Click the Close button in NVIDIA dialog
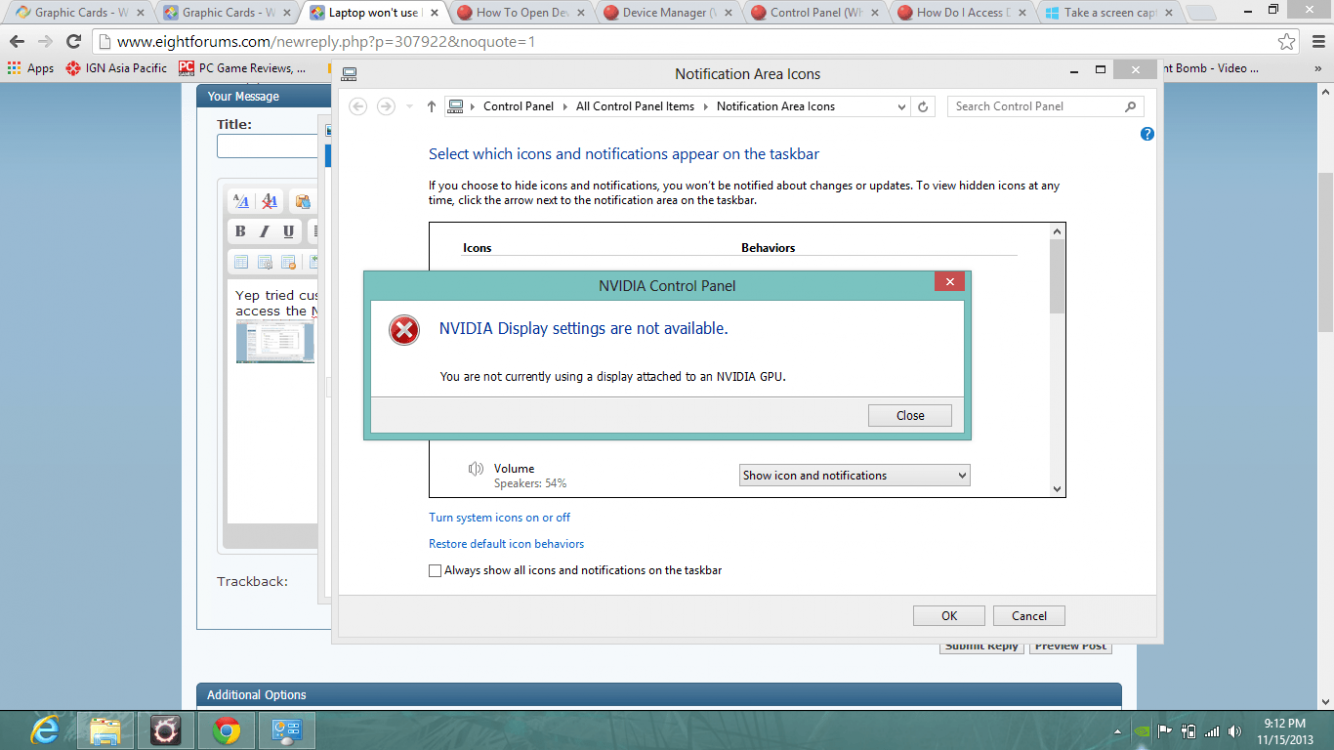 [909, 415]
